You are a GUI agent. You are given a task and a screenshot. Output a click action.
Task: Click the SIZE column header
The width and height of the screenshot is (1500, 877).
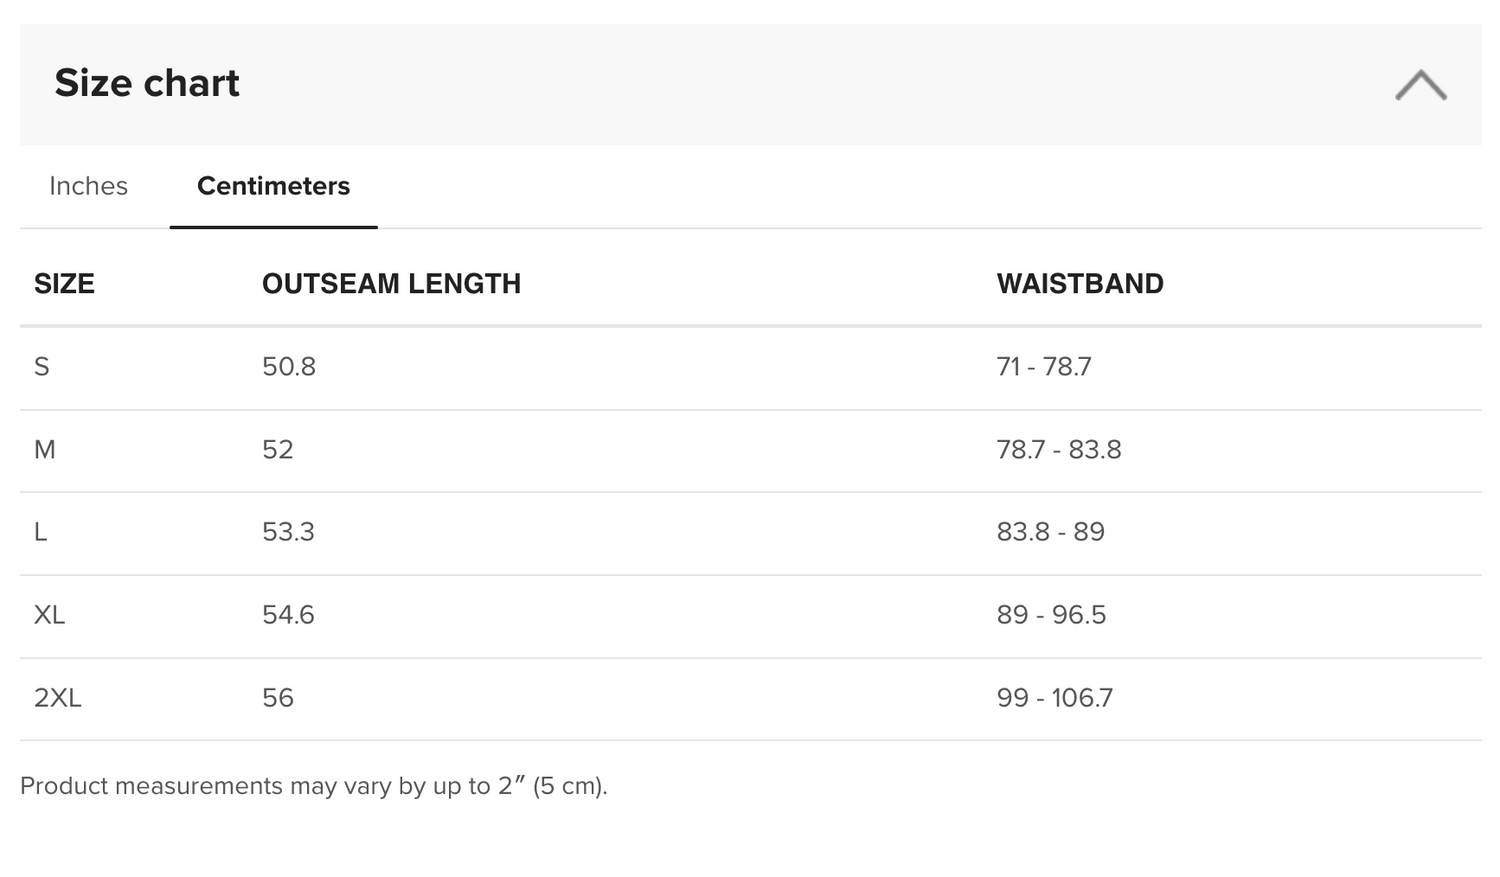coord(64,284)
